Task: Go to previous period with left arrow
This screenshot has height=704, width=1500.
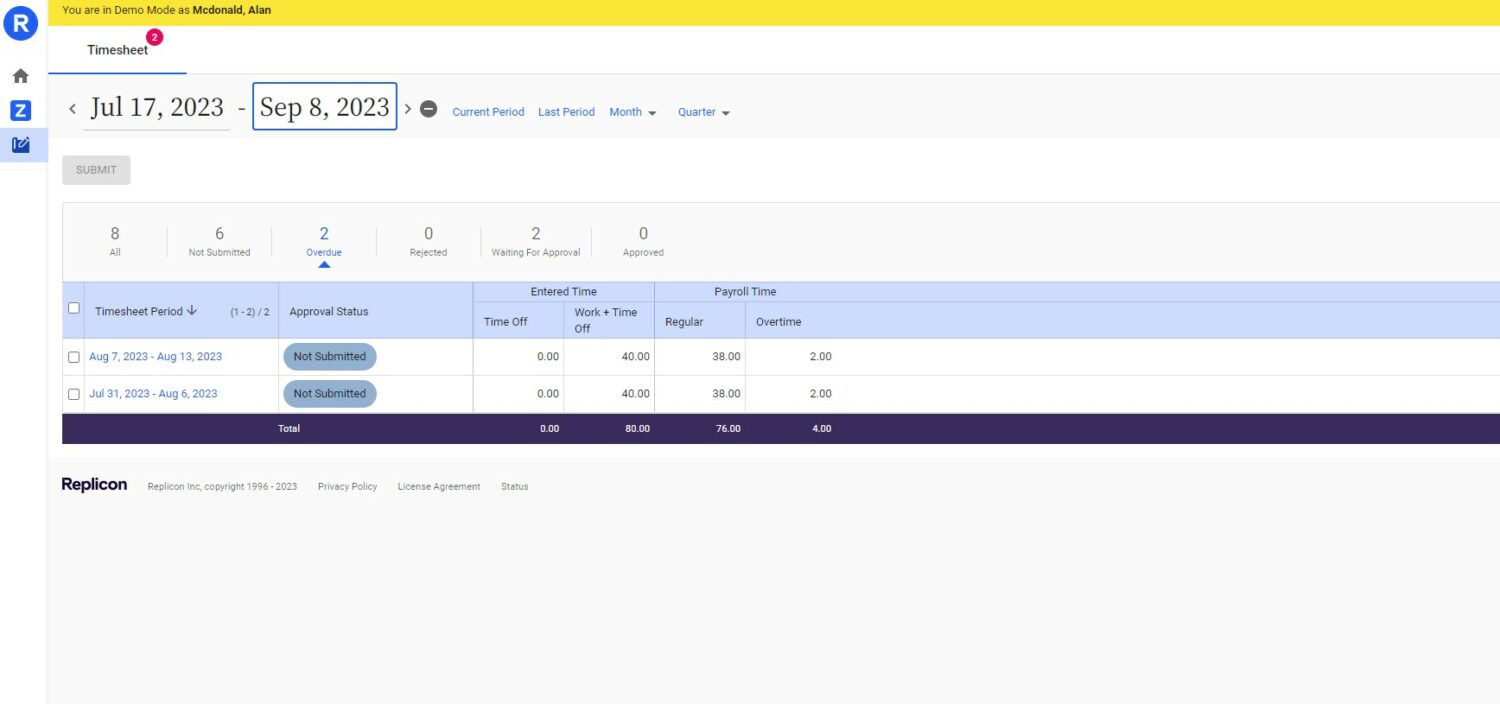Action: coord(73,107)
